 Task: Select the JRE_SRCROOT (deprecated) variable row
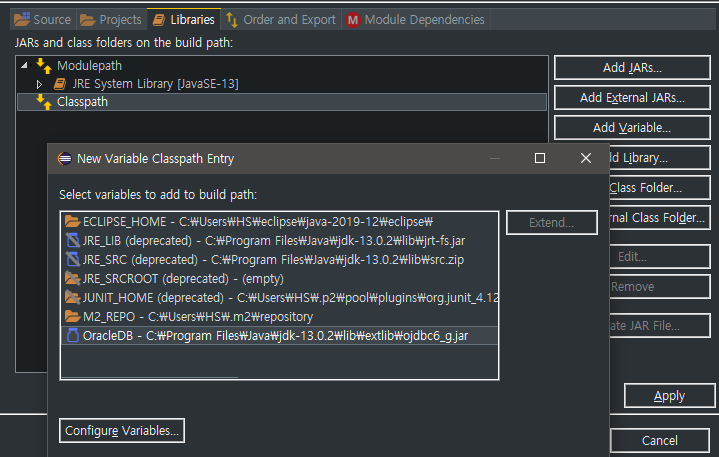click(280, 279)
